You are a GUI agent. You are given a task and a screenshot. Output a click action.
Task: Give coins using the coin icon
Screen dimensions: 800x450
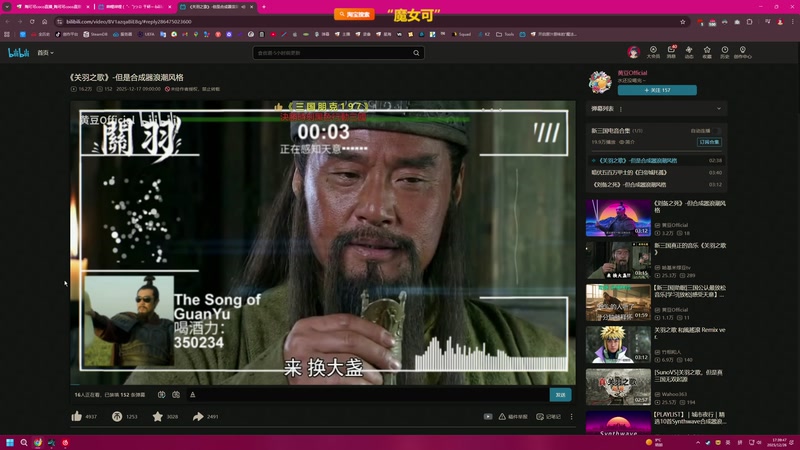117,416
